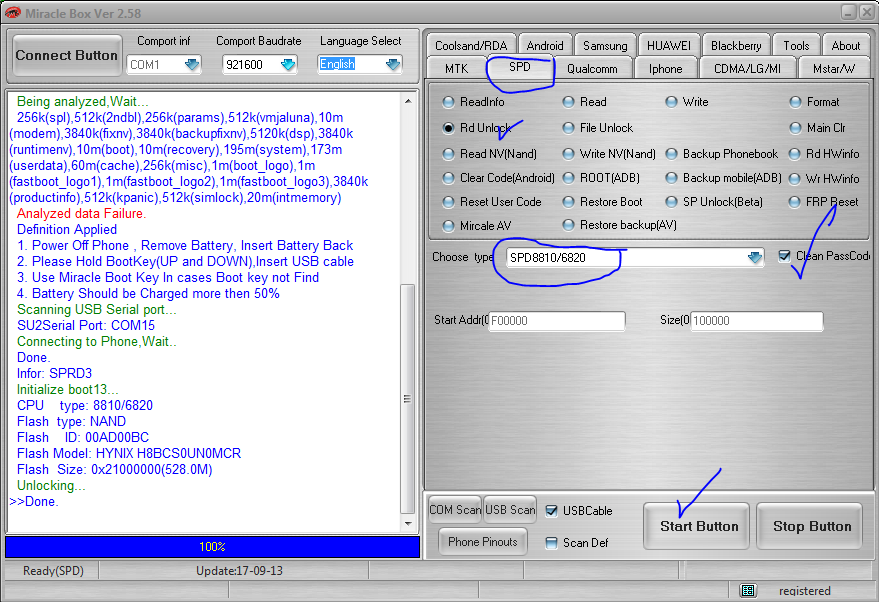Select the Restore backup(AV) radio option
Viewport: 879px width, 602px height.
coord(568,225)
